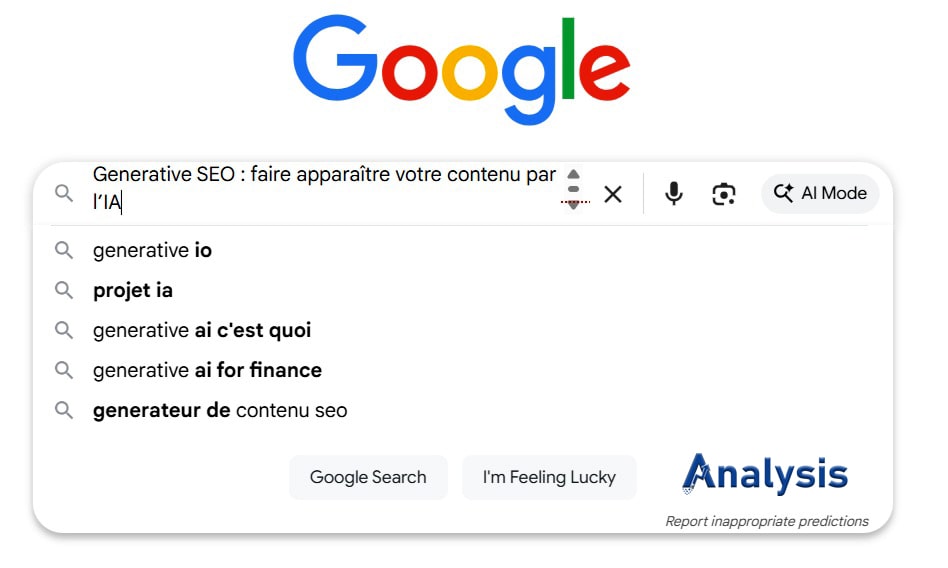Click the magnifier icon in search box
The image size is (948, 568).
coord(64,193)
